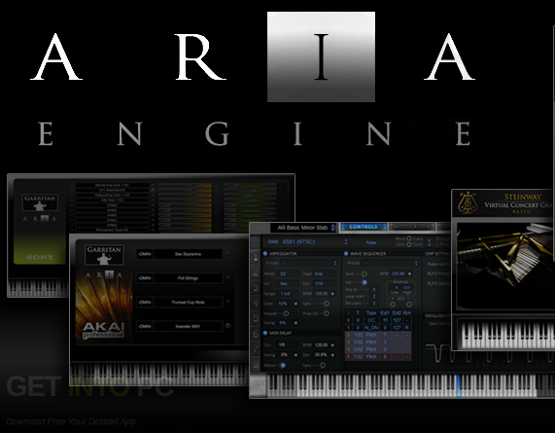Adjust the first orange mixer slider in Sony window

(185, 185)
